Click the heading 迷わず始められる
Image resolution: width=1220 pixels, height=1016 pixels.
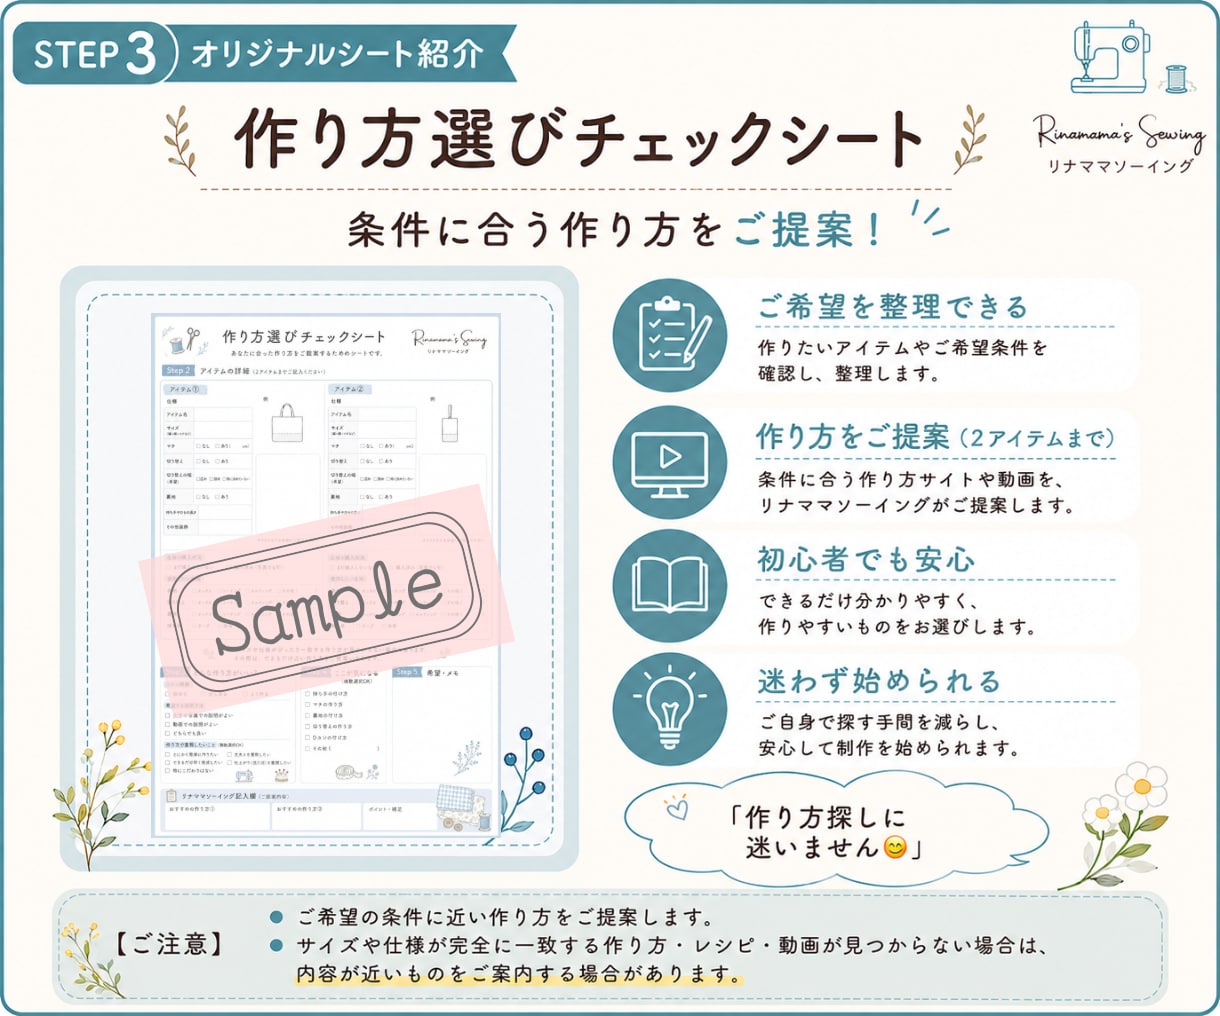[x=879, y=682]
